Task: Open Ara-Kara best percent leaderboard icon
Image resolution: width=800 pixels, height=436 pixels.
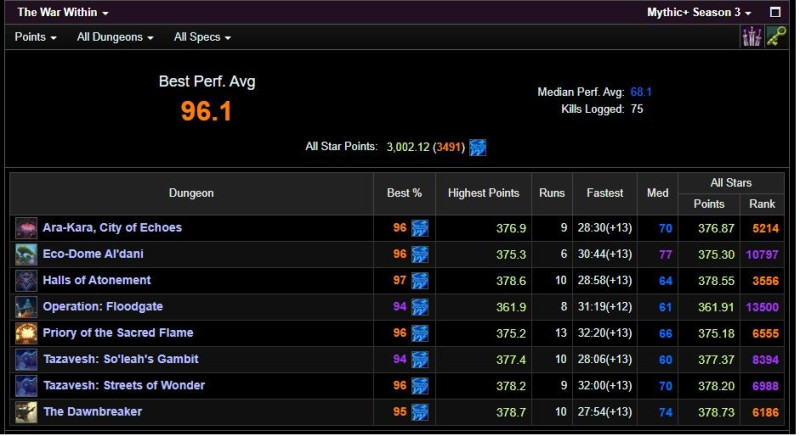Action: coord(420,228)
